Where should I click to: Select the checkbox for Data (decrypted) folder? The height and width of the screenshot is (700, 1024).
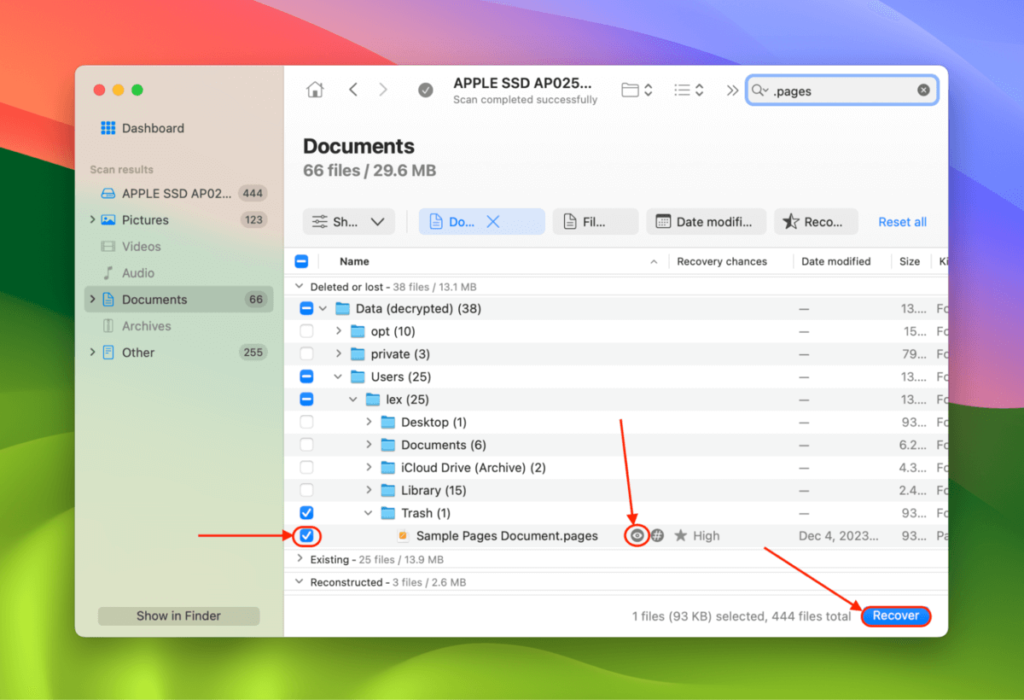pyautogui.click(x=306, y=308)
